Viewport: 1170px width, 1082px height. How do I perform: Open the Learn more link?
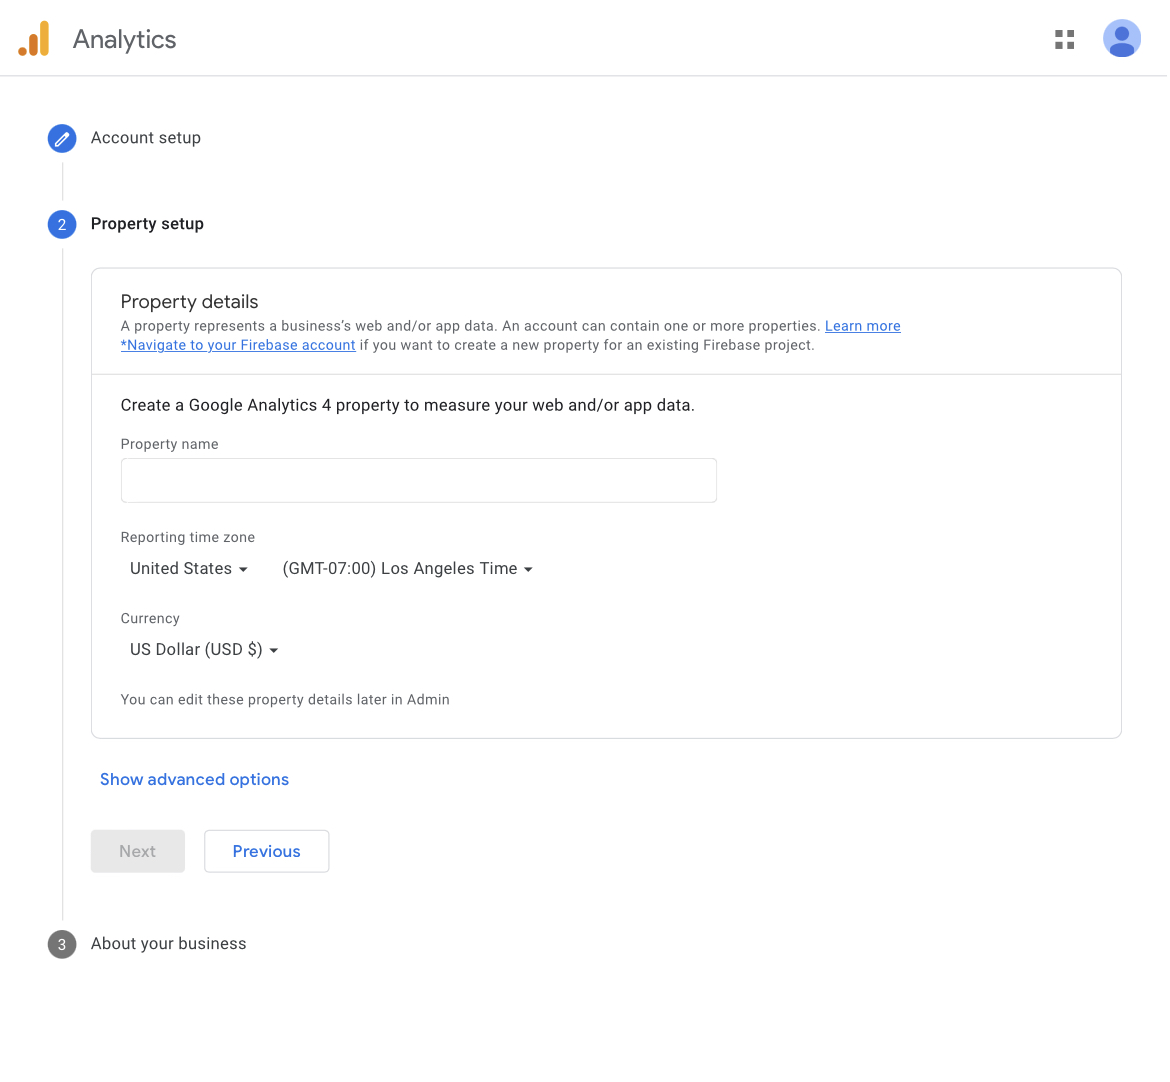(x=862, y=326)
